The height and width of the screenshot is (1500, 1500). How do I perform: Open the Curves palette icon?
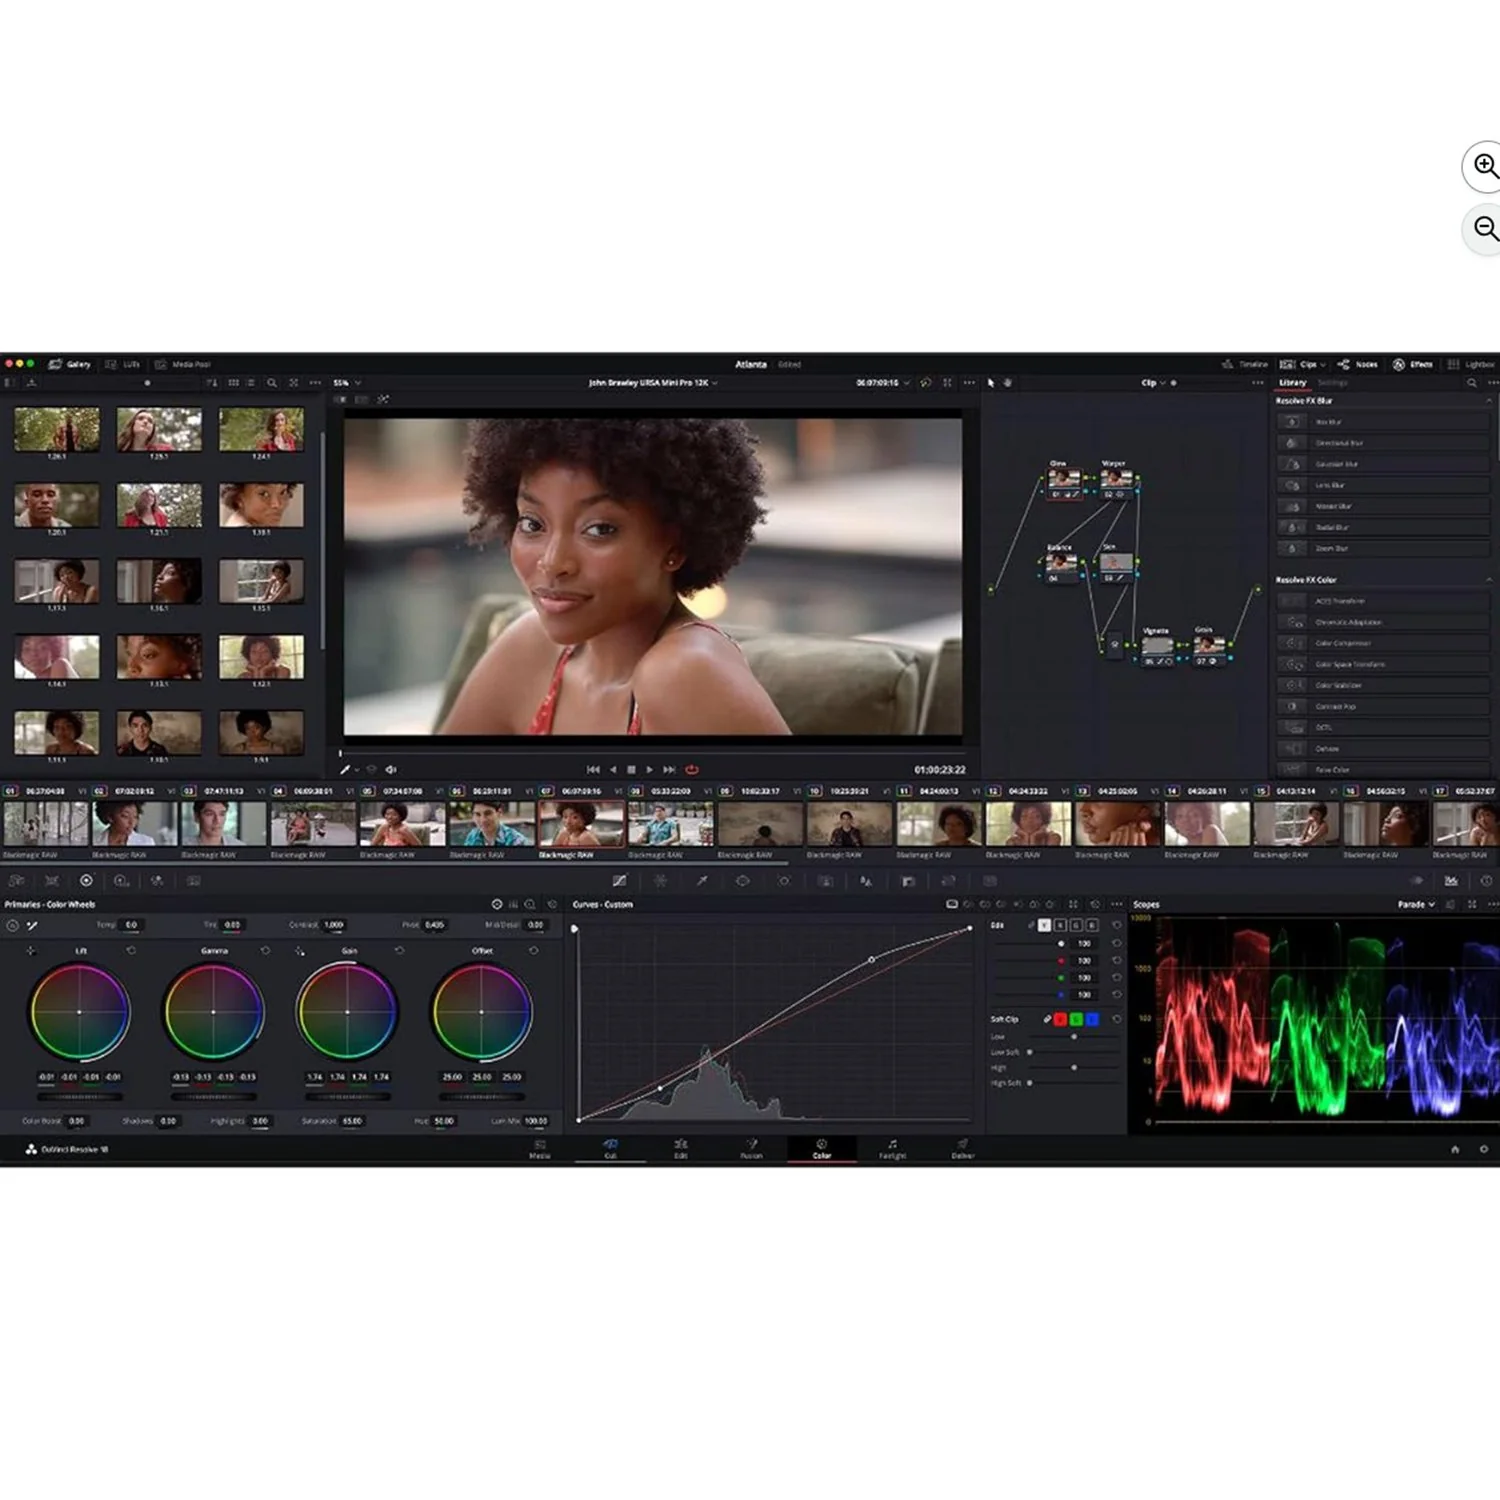[x=619, y=881]
